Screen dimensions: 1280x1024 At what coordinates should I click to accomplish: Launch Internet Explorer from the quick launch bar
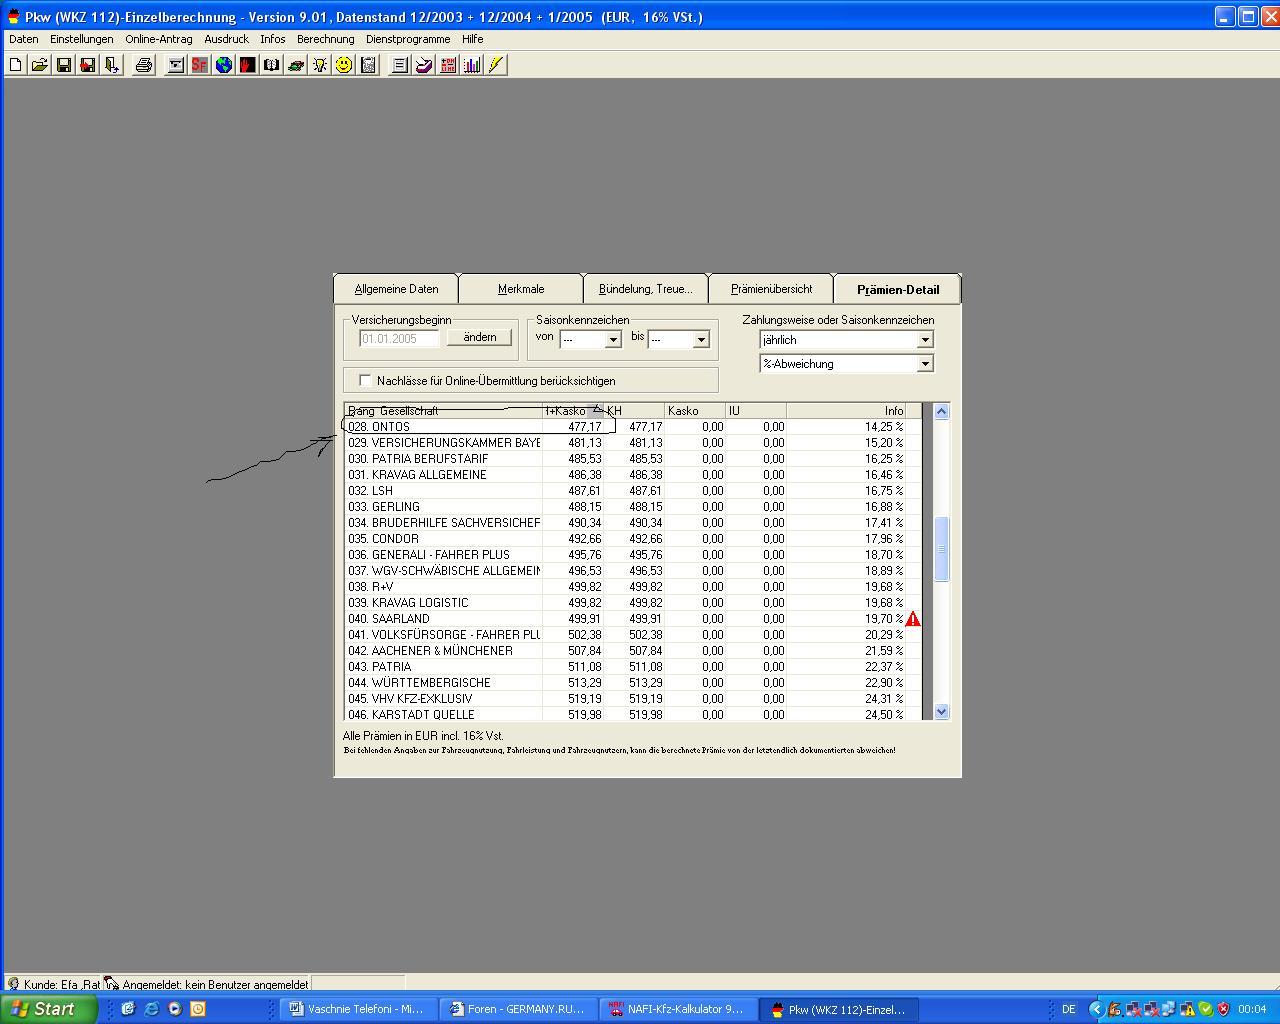point(151,1009)
